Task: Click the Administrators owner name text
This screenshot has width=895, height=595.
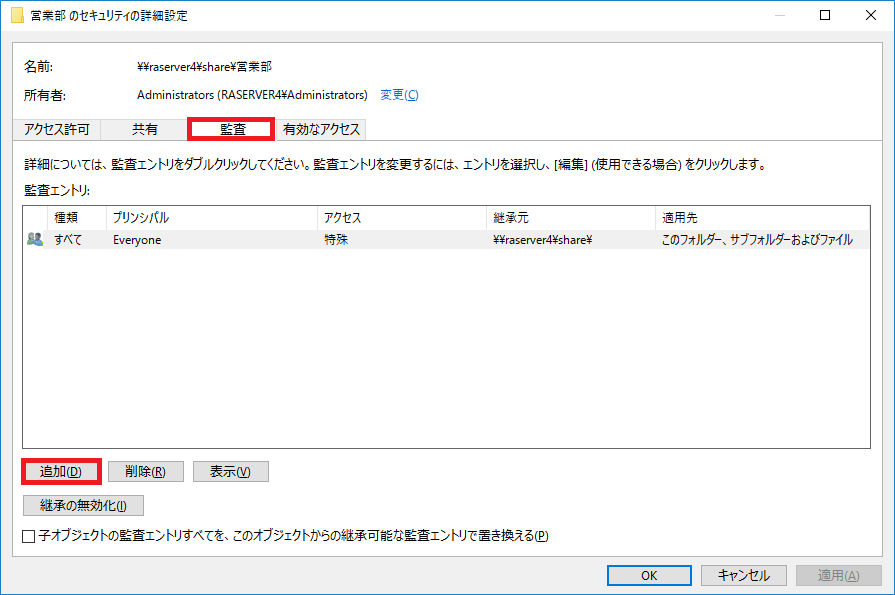Action: [x=252, y=95]
